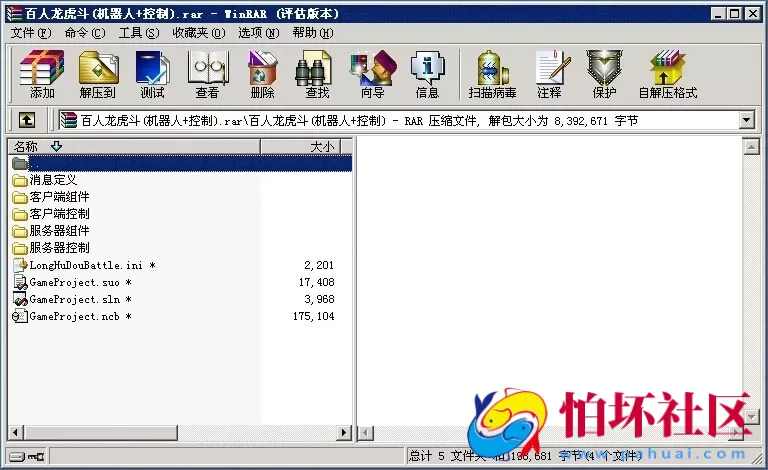The width and height of the screenshot is (768, 470).
Task: Run 测试 (Test) on the archive
Action: coord(152,74)
